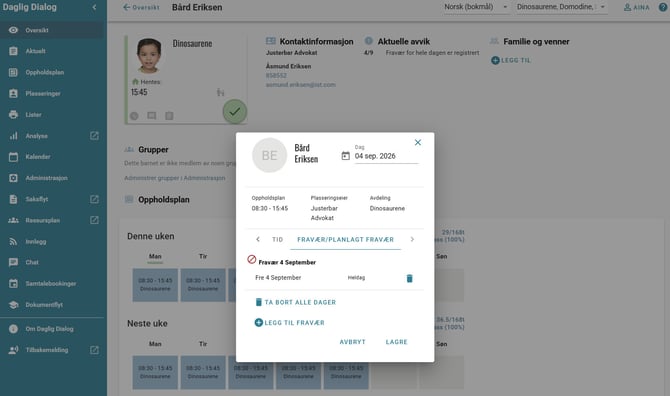670x396 pixels.
Task: Click the clipboard icon on child card
Action: (x=169, y=116)
